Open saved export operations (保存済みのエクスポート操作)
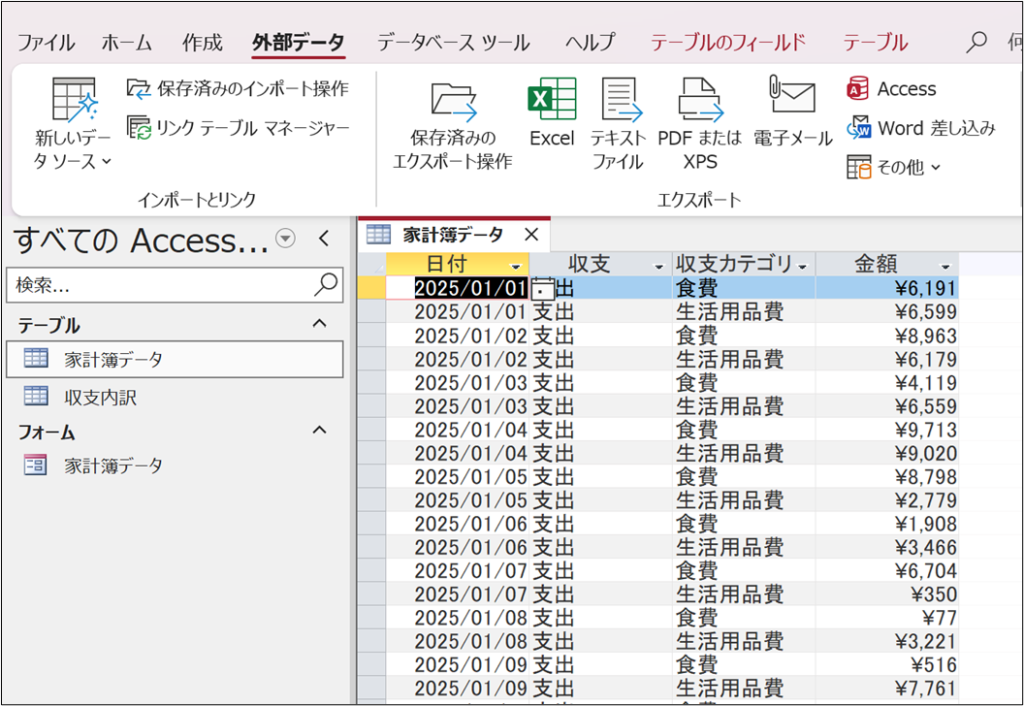Image resolution: width=1024 pixels, height=706 pixels. pyautogui.click(x=461, y=122)
